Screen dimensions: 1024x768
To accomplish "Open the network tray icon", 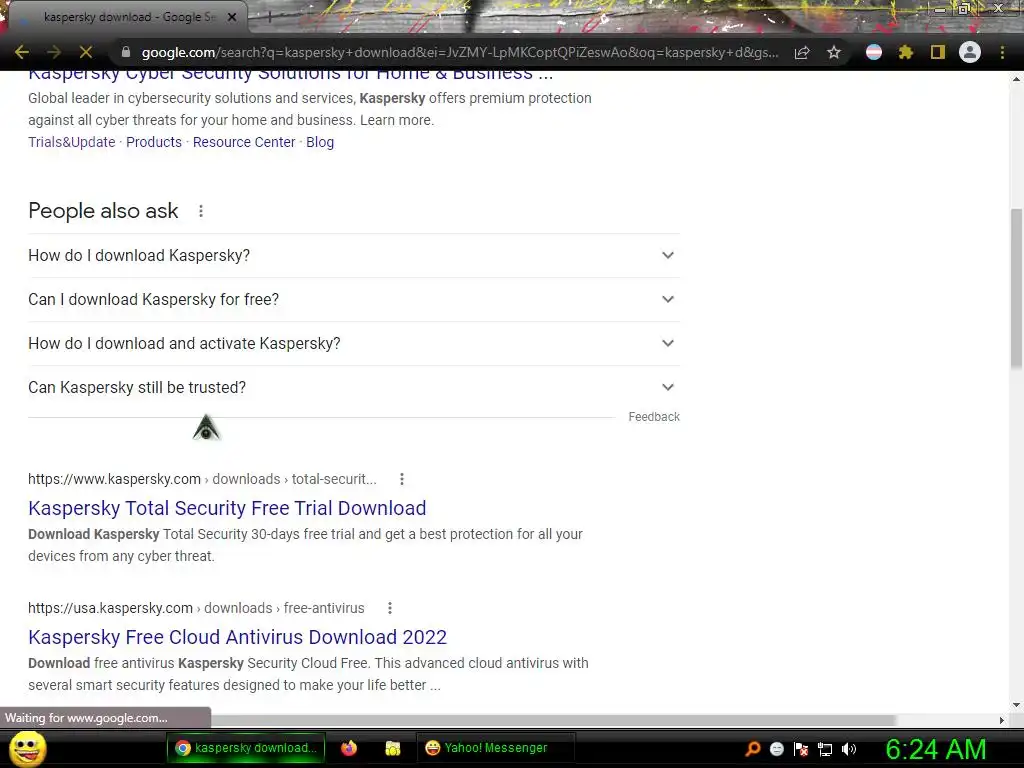I will tap(825, 749).
